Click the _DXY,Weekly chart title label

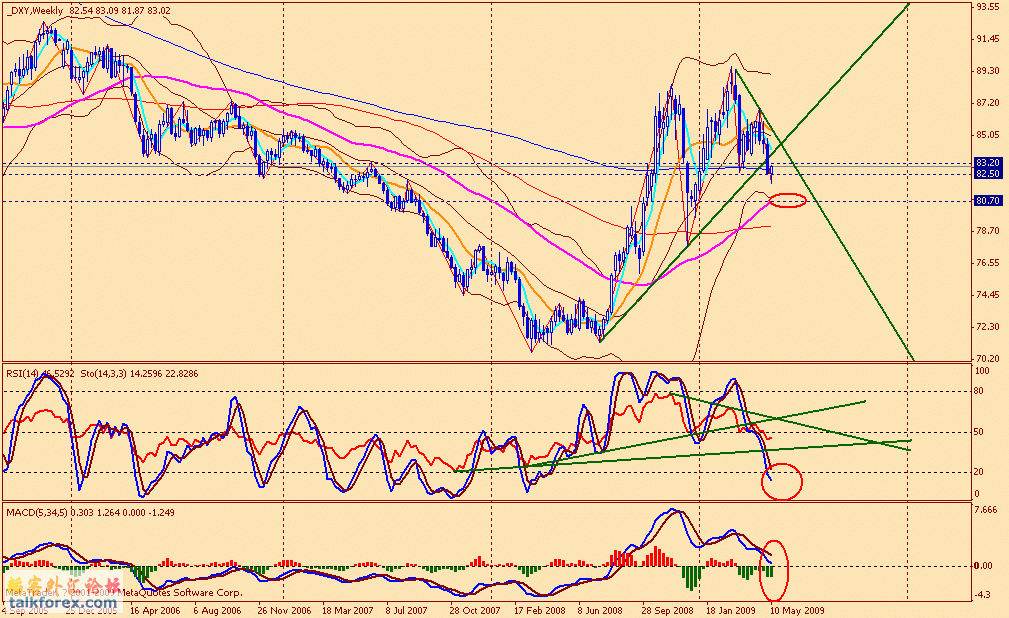35,10
